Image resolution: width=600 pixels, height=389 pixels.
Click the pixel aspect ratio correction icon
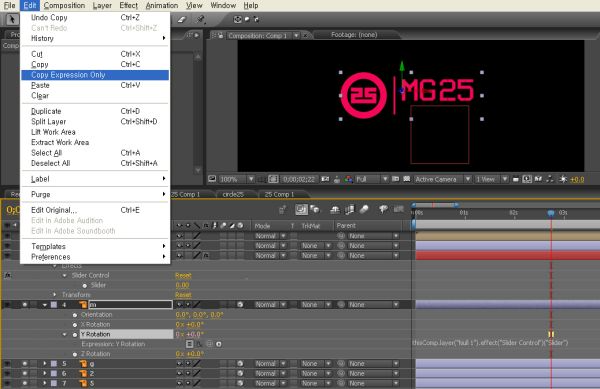tap(515, 179)
